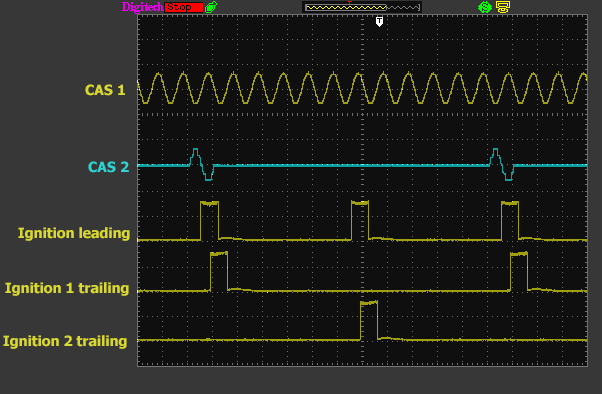Click the Ignition 2 trailing pulse
This screenshot has height=394, width=602.
[x=369, y=320]
